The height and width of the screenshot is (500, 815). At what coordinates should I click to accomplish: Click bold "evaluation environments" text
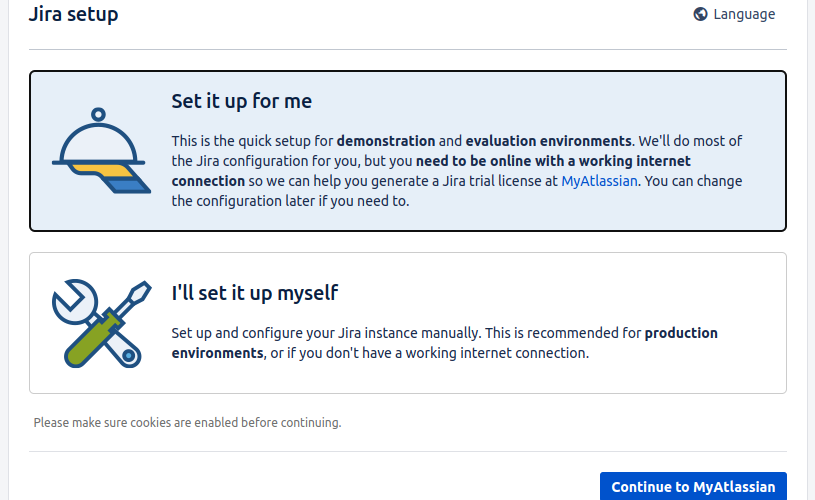click(548, 141)
